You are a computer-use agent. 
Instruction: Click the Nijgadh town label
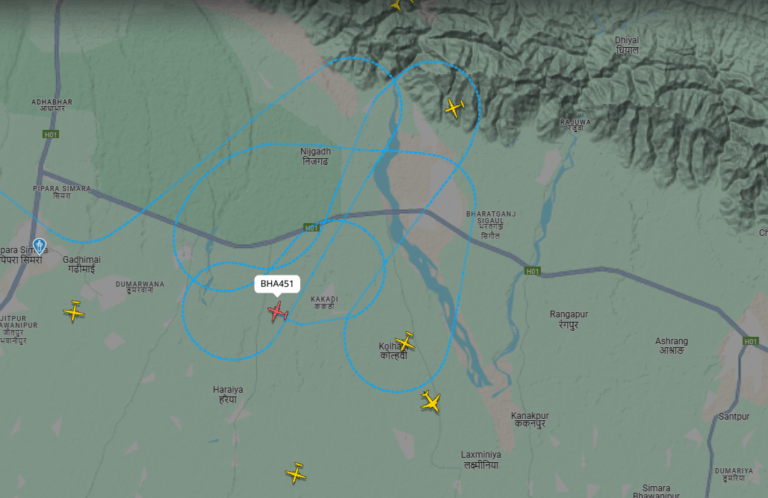pyautogui.click(x=315, y=156)
